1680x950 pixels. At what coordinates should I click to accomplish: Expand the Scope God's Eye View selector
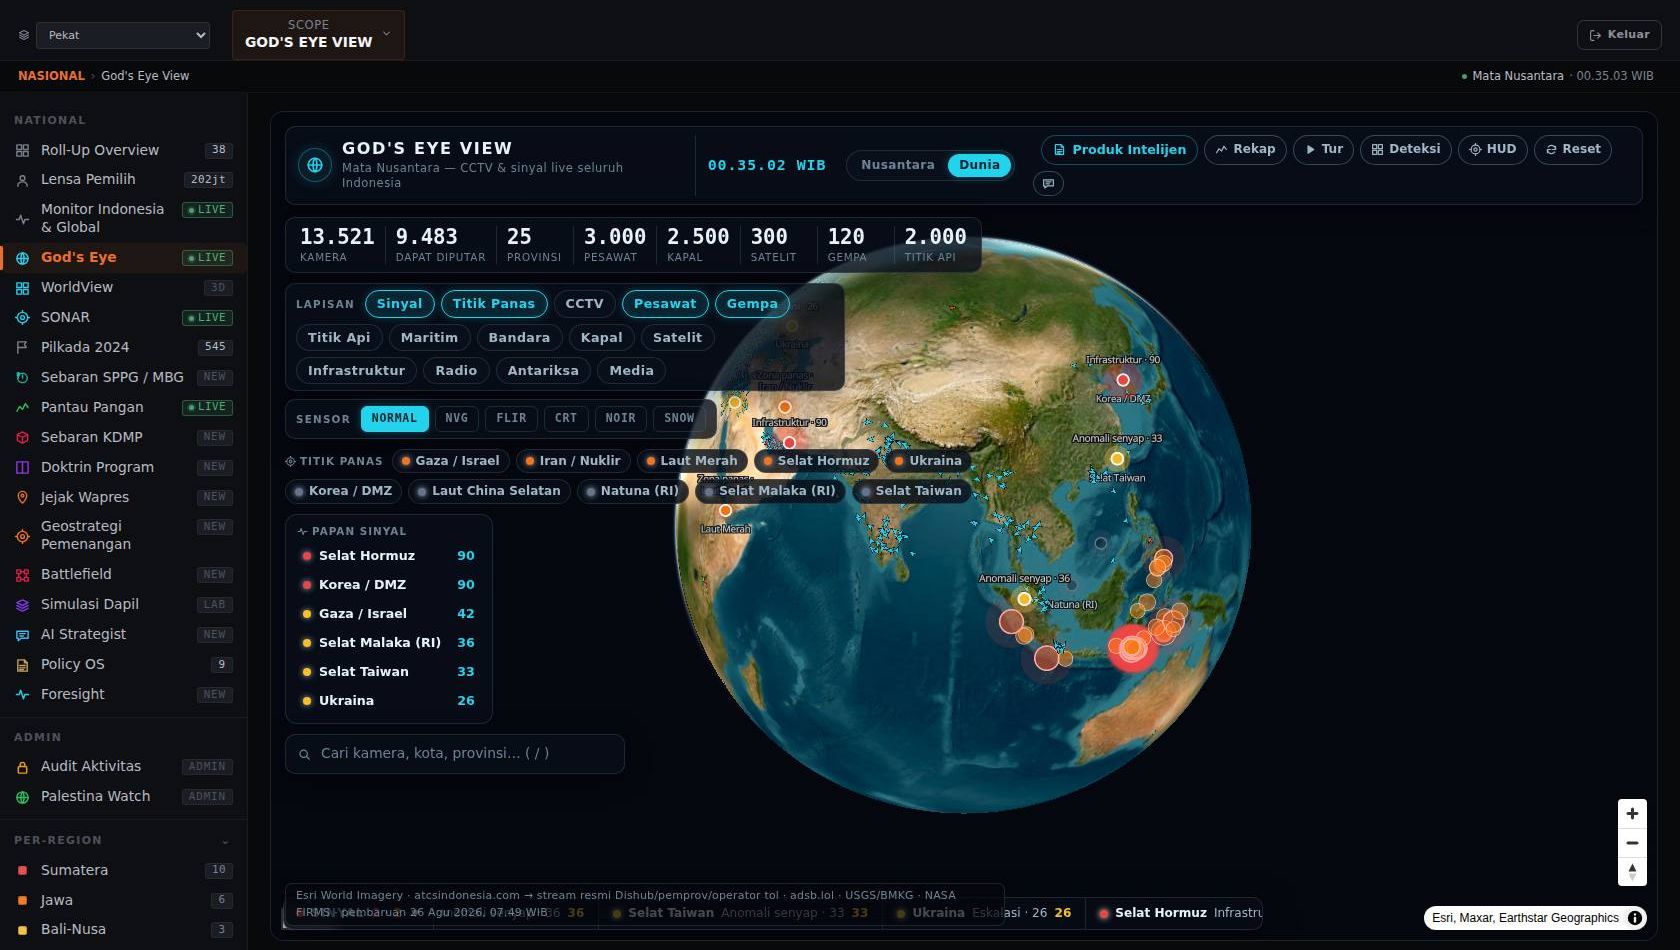pyautogui.click(x=318, y=35)
